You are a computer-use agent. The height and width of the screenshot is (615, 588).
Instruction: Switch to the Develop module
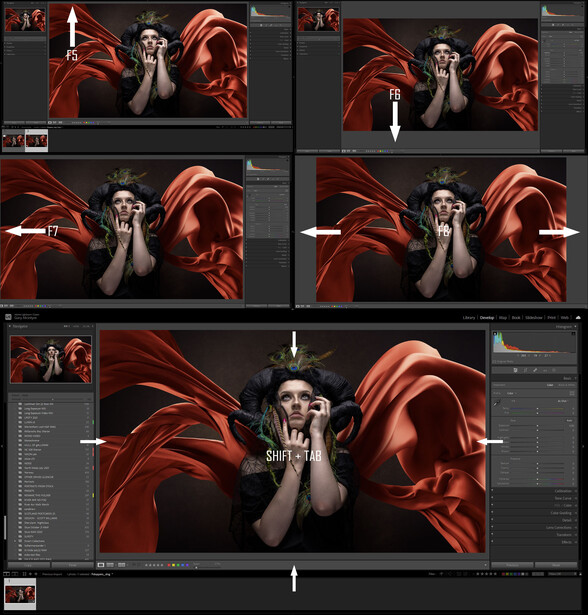pos(487,317)
